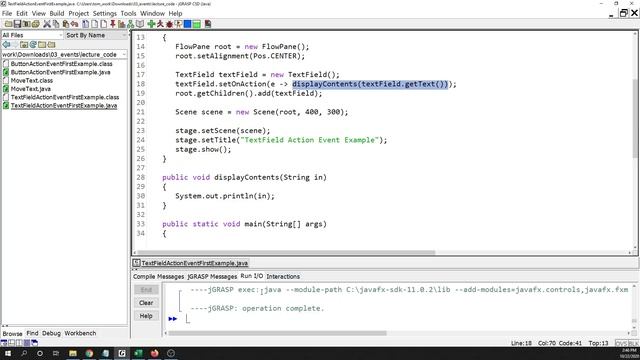Image resolution: width=640 pixels, height=360 pixels.
Task: Click the undo arrow toolbar icon
Action: 74,24
